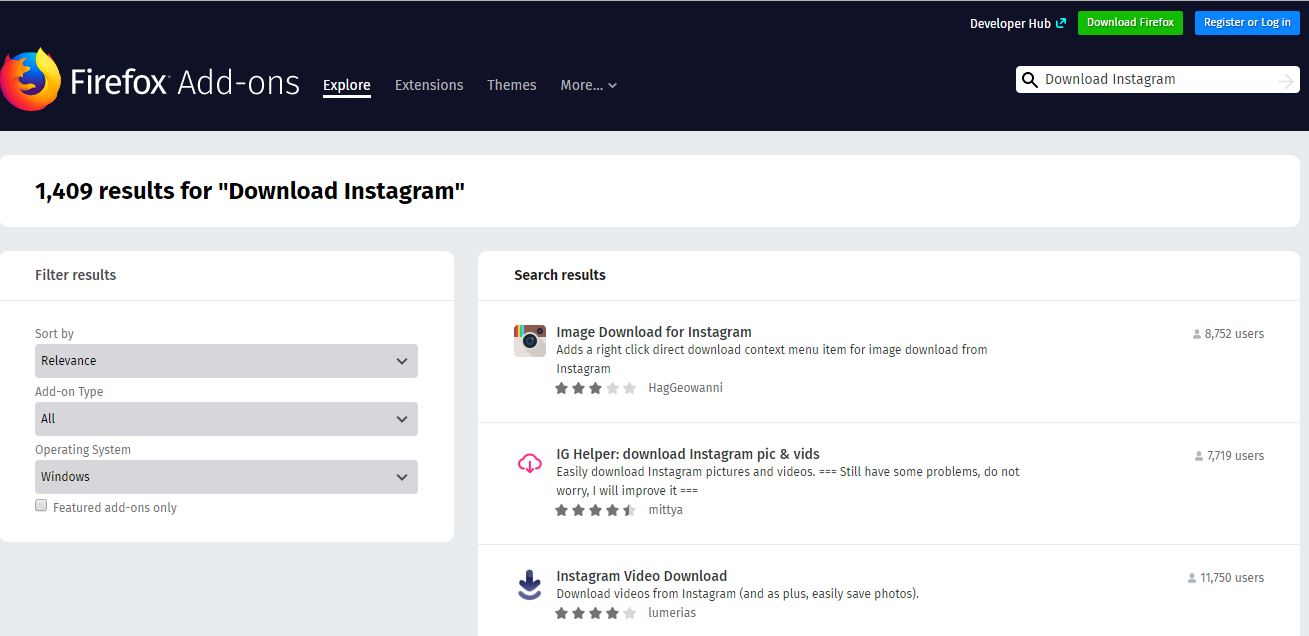Click the Search results heading
Image resolution: width=1309 pixels, height=636 pixels.
[560, 275]
